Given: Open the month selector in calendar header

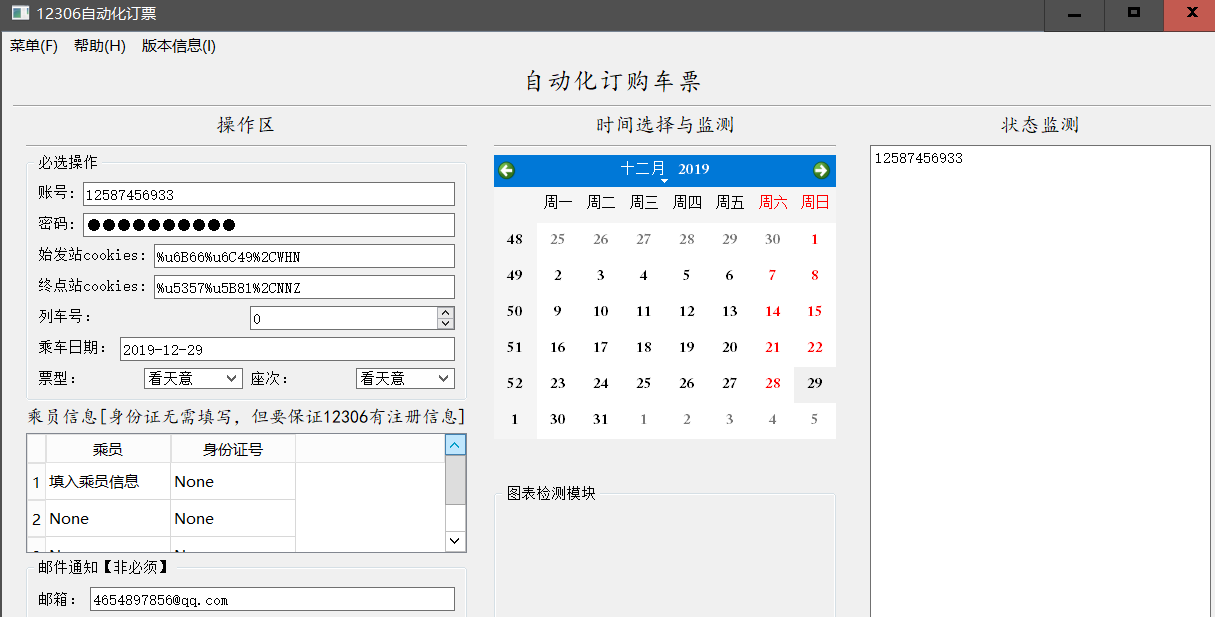Looking at the screenshot, I should (x=643, y=169).
